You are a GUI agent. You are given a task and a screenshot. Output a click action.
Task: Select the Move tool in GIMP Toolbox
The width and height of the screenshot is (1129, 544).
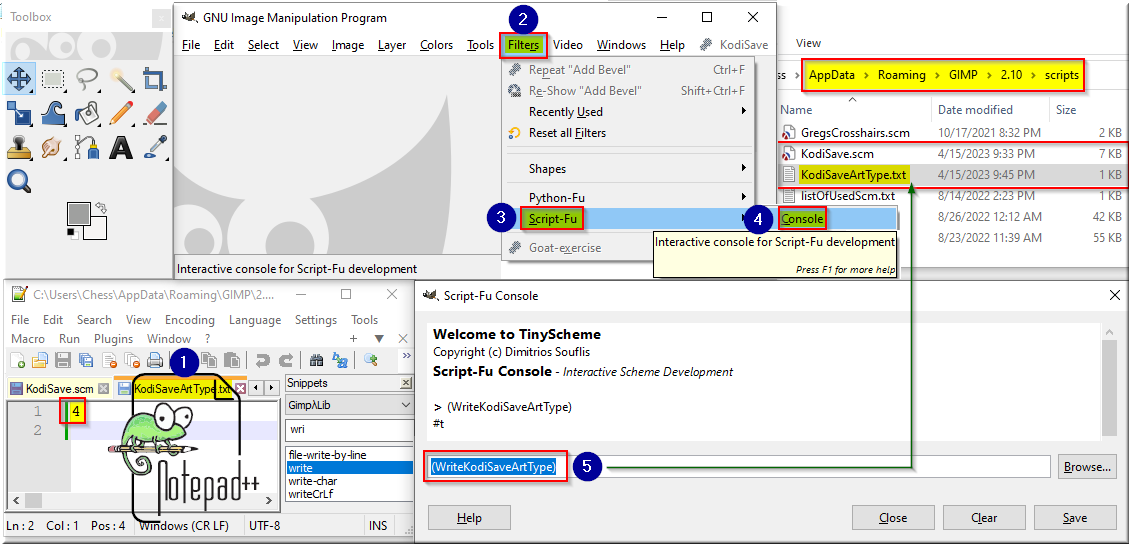click(x=19, y=78)
